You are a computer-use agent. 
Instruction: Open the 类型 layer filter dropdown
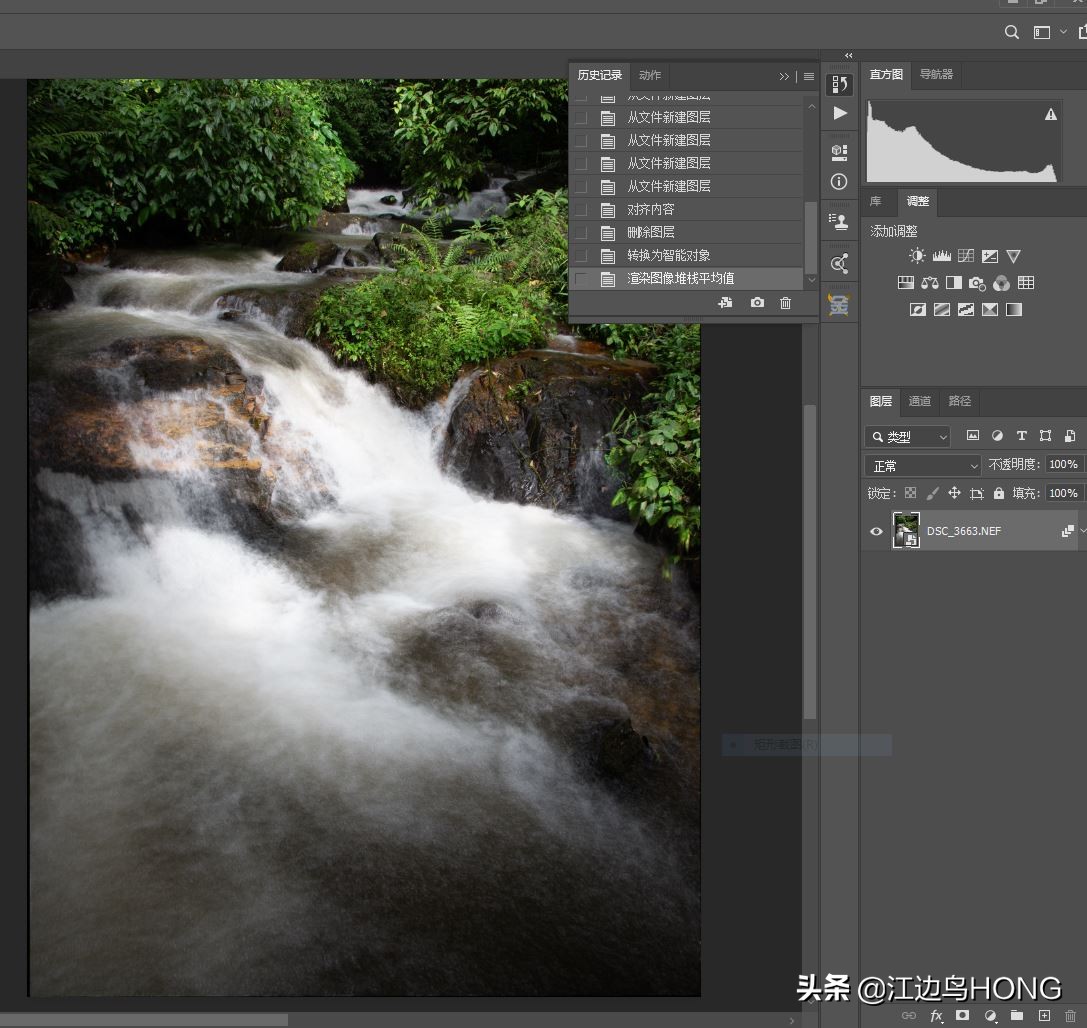point(907,437)
